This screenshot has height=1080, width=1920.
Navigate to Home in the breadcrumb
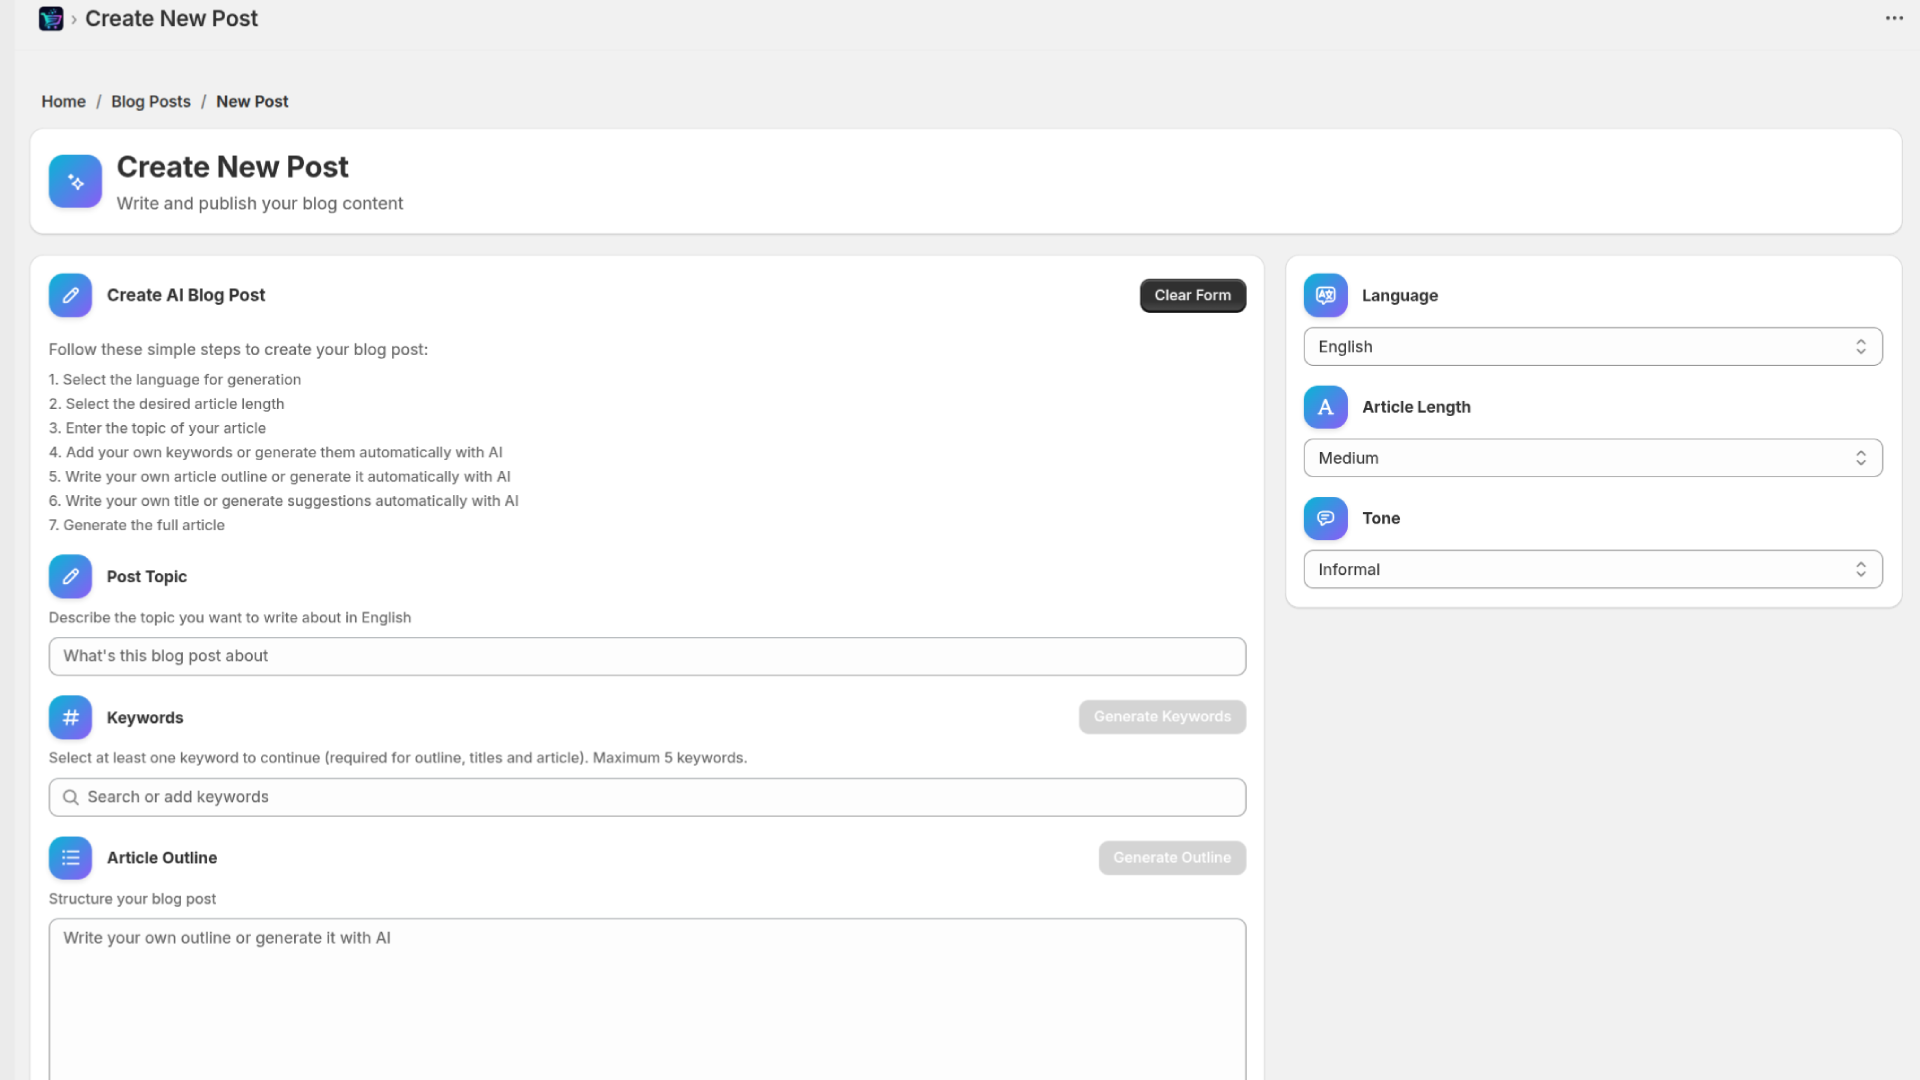click(63, 101)
